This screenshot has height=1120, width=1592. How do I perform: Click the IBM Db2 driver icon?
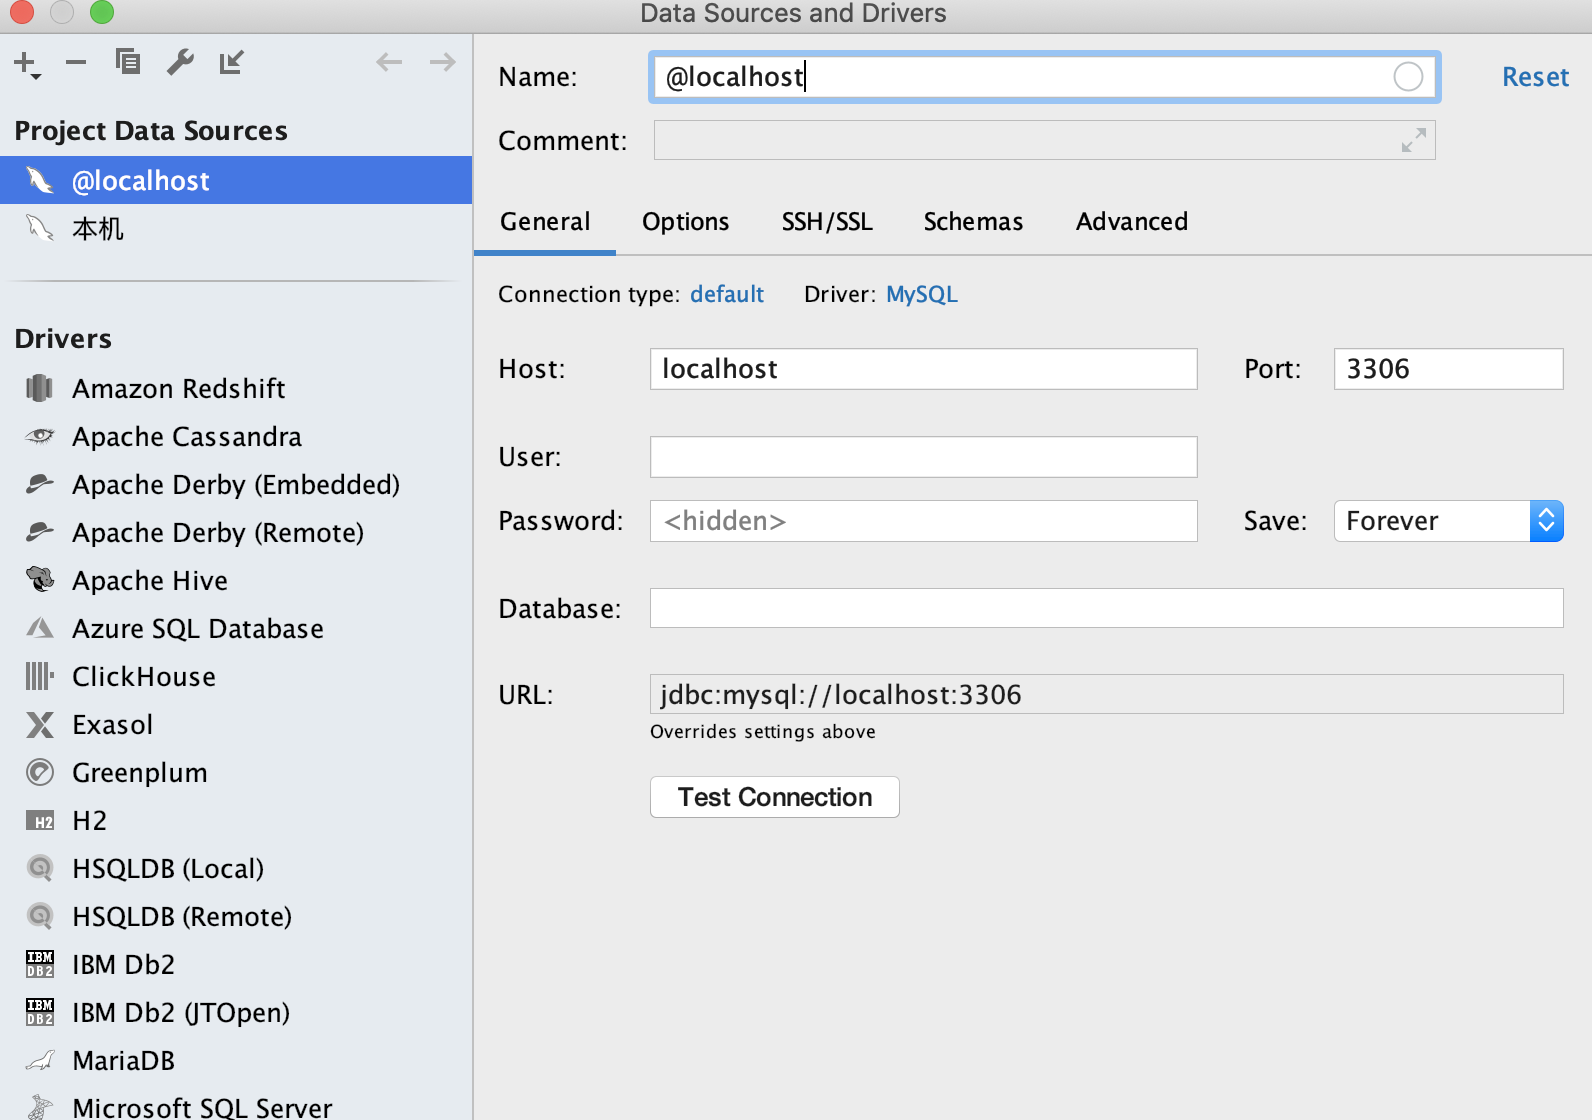coord(40,964)
